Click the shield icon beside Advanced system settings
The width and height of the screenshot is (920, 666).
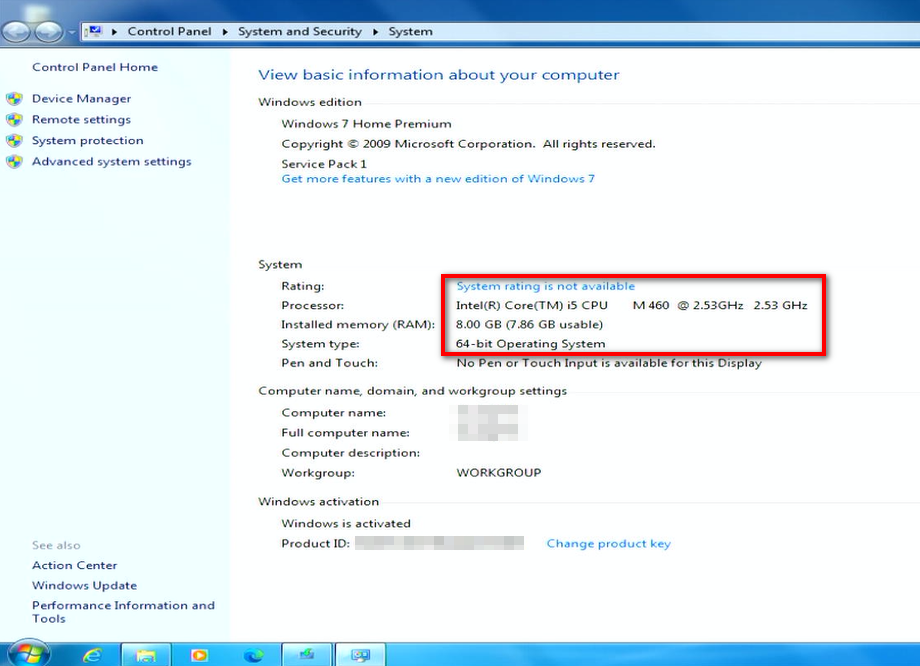(x=15, y=161)
